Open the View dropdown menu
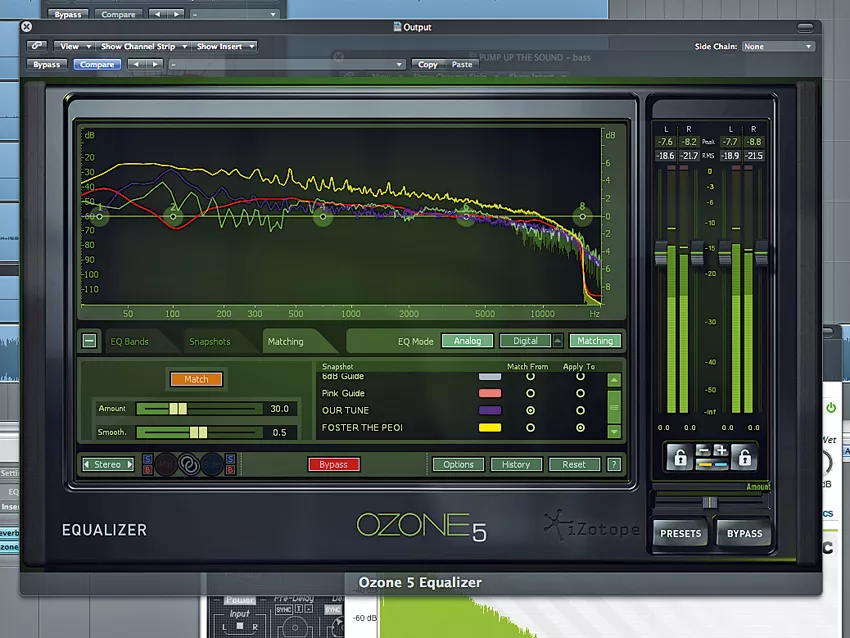The width and height of the screenshot is (850, 638). tap(75, 46)
